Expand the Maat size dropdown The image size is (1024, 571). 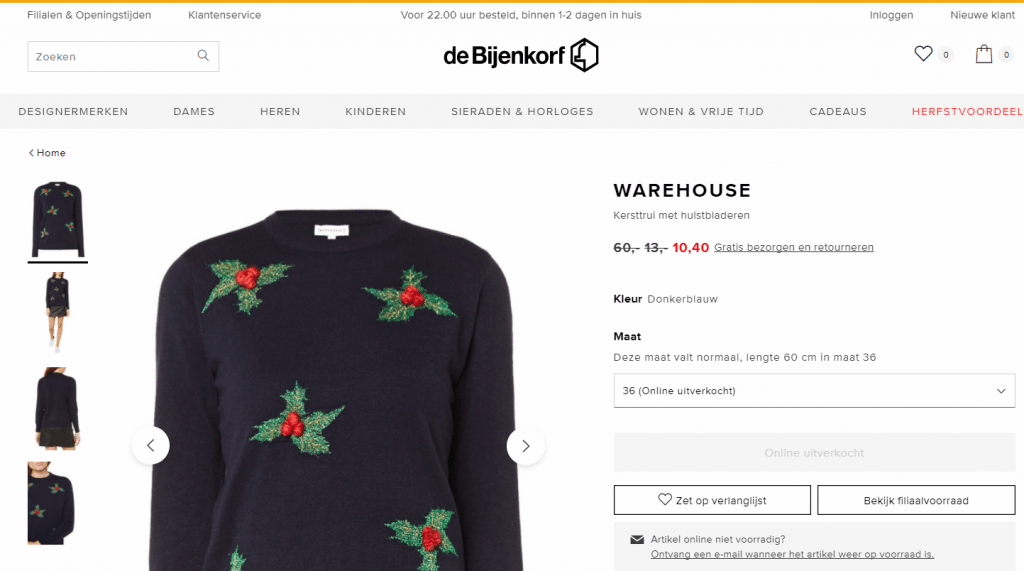tap(814, 391)
